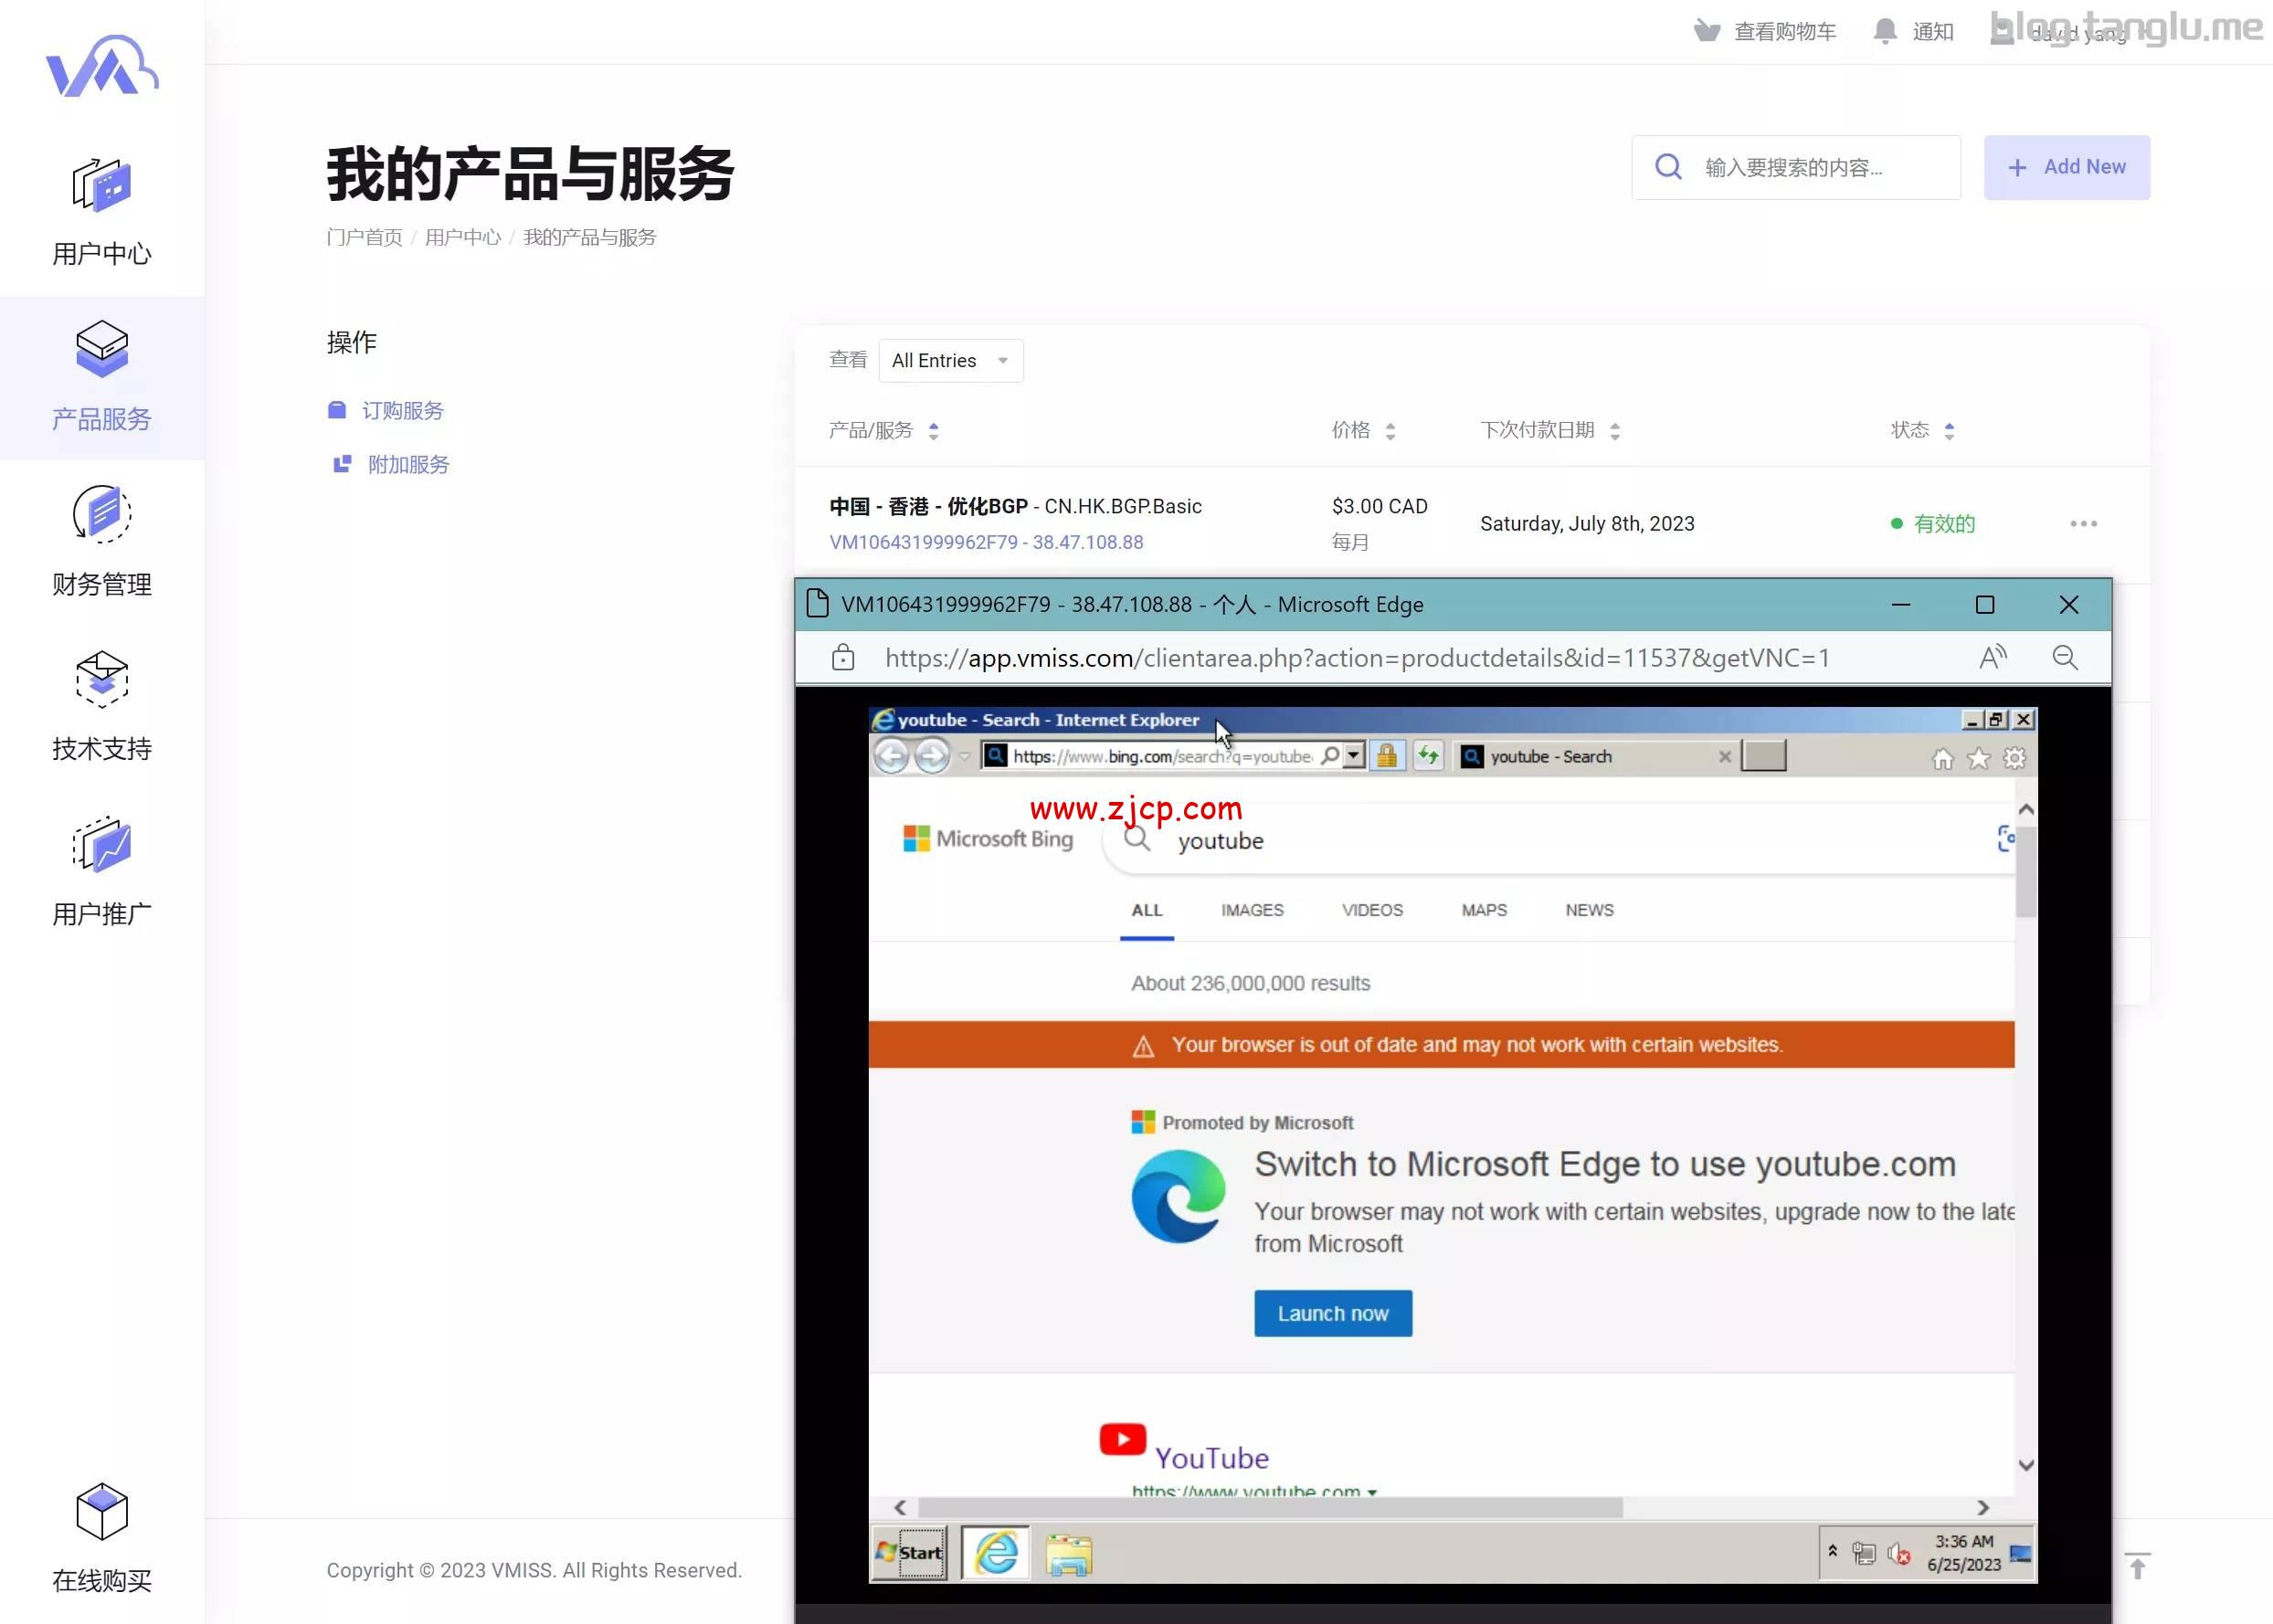This screenshot has height=1624, width=2273.
Task: Click the Internet Explorer forward arrow
Action: 932,756
